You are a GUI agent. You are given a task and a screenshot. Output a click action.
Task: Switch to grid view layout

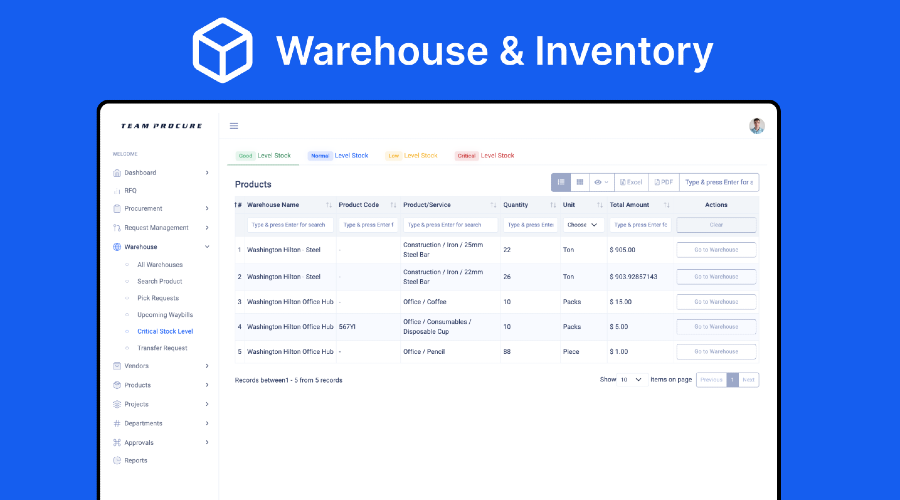(580, 182)
